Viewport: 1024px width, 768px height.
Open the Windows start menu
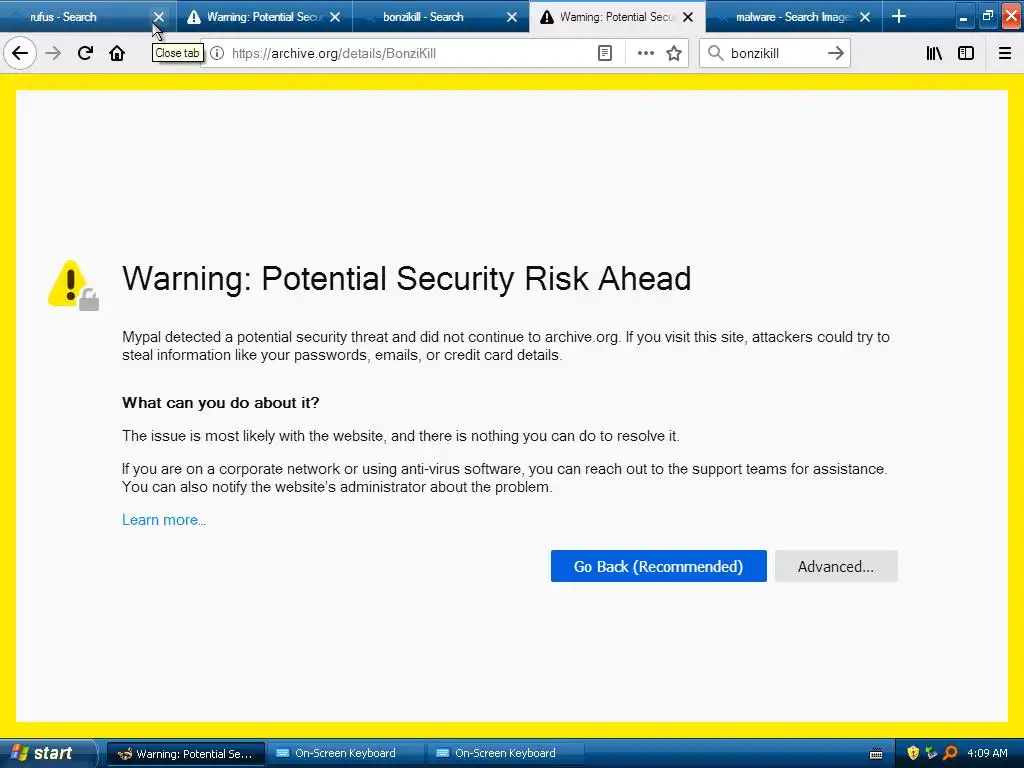(49, 753)
